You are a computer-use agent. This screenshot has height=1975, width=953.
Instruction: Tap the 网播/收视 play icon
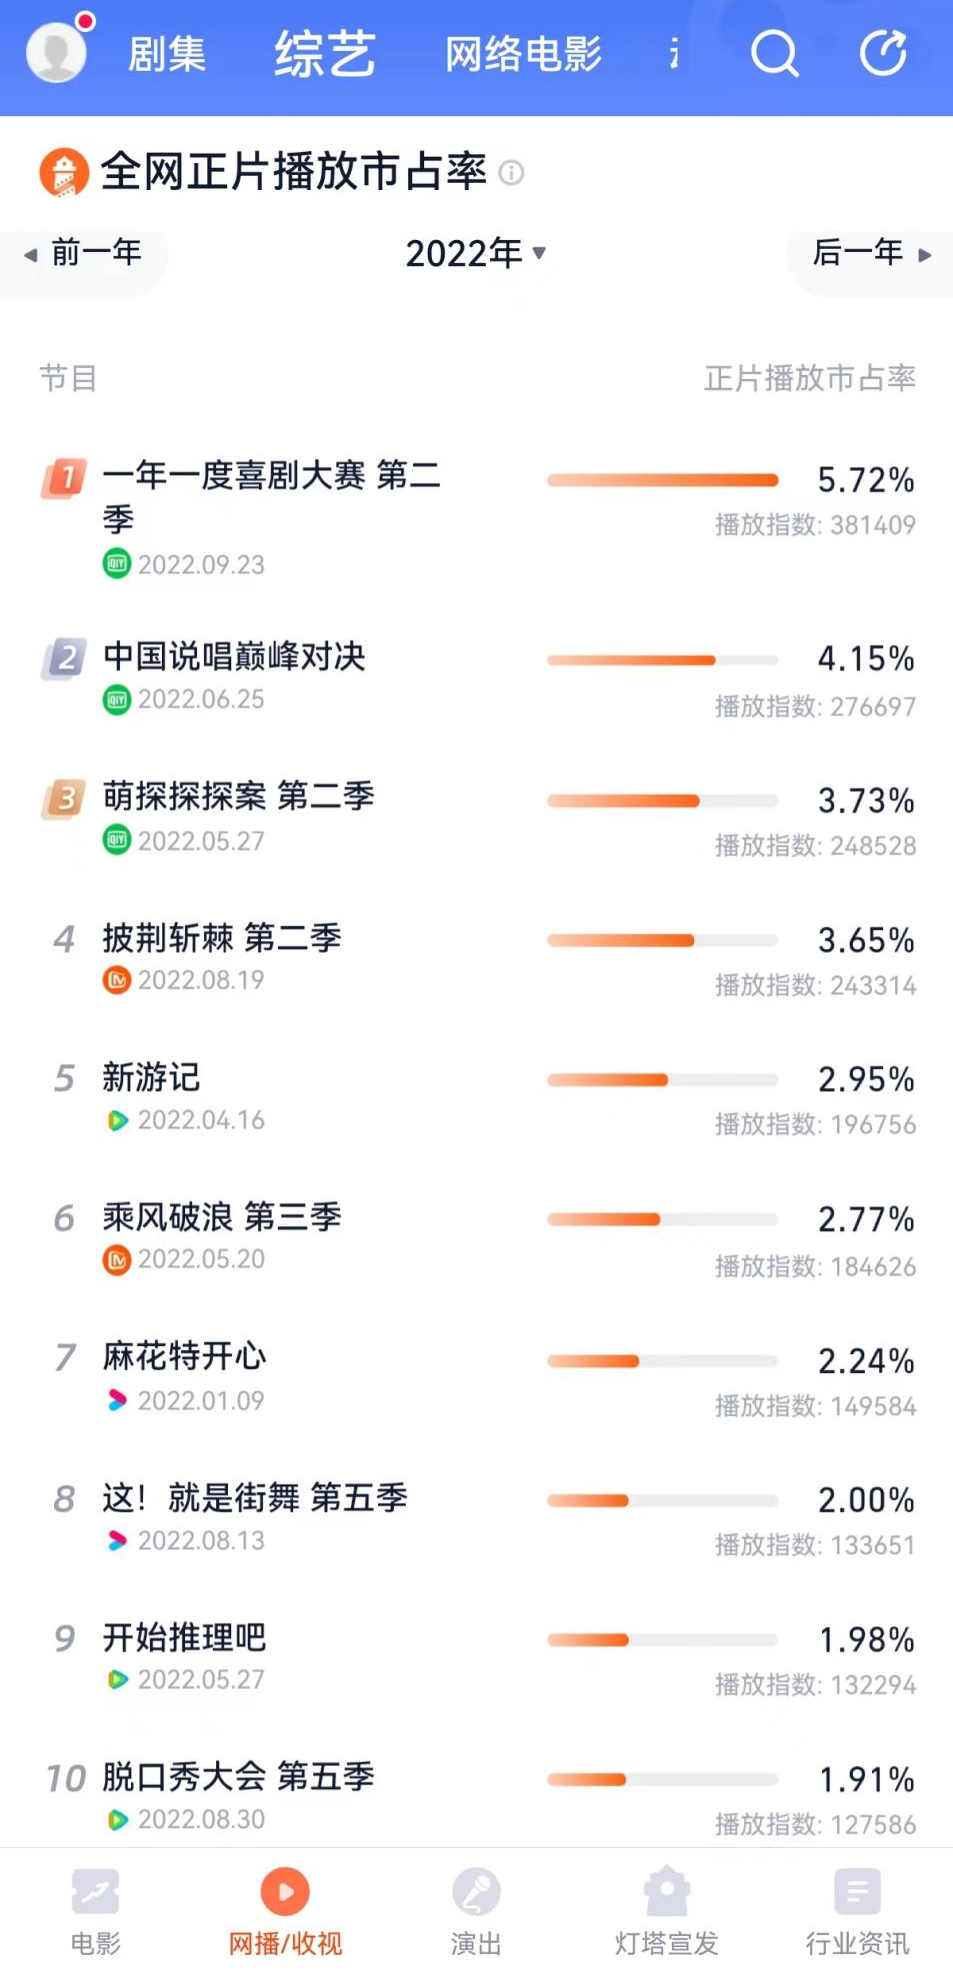pos(285,1892)
